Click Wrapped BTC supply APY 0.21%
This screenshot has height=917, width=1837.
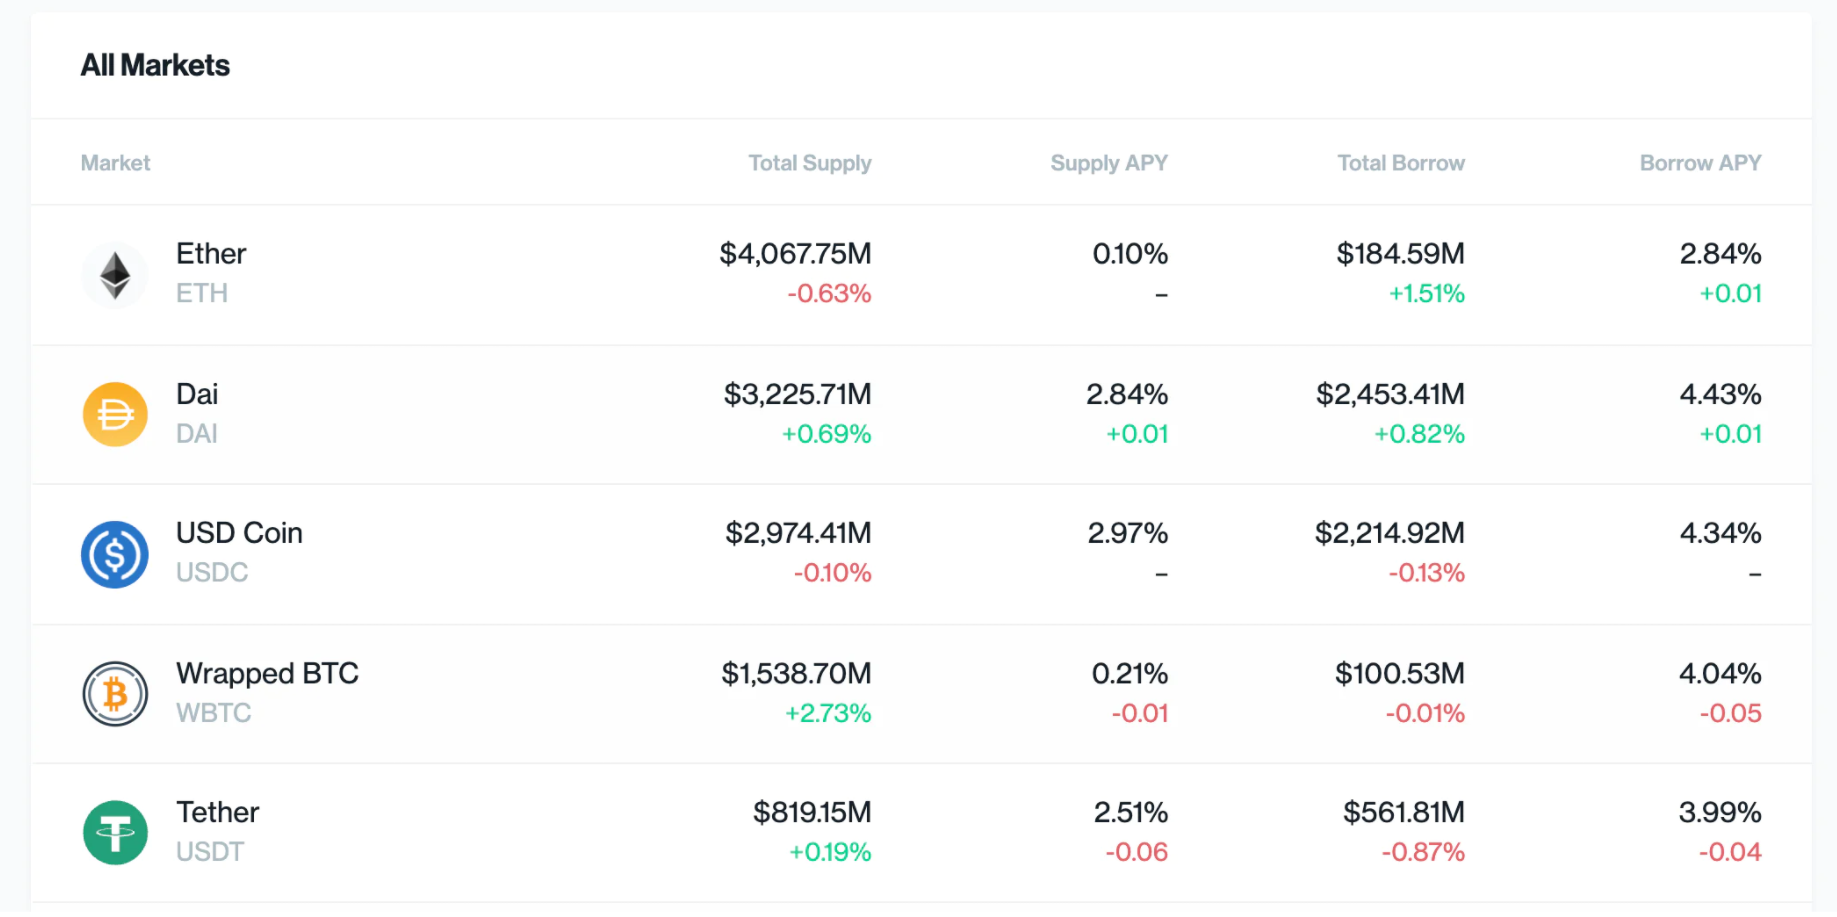coord(1130,673)
